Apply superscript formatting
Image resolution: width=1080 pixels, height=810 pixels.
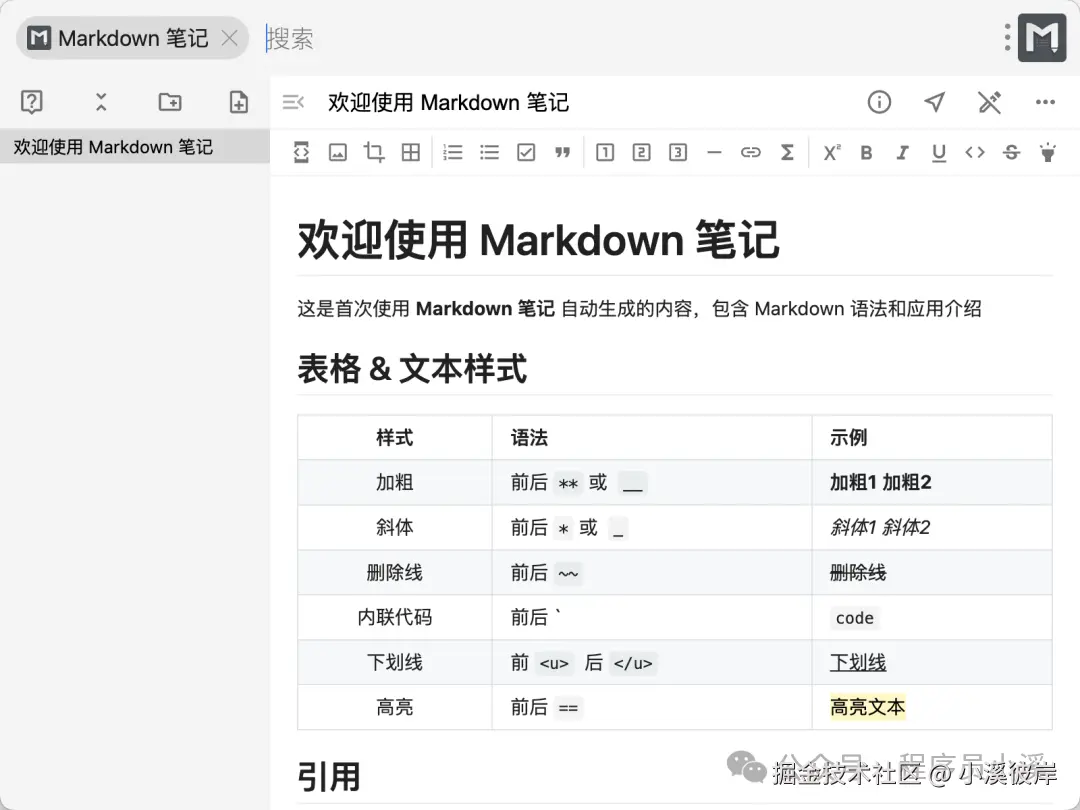[x=831, y=152]
